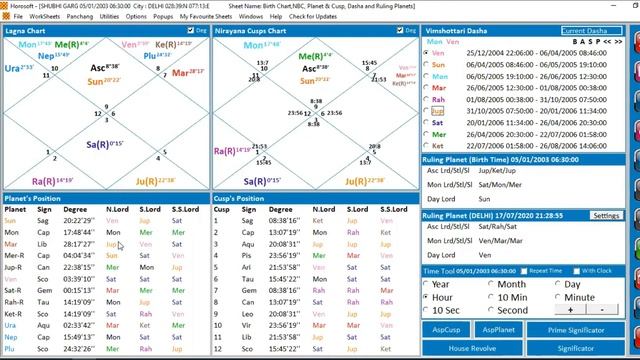Click the Ven mahadasha label under Vimshottari Dasha
The width and height of the screenshot is (640, 360).
tap(452, 42)
